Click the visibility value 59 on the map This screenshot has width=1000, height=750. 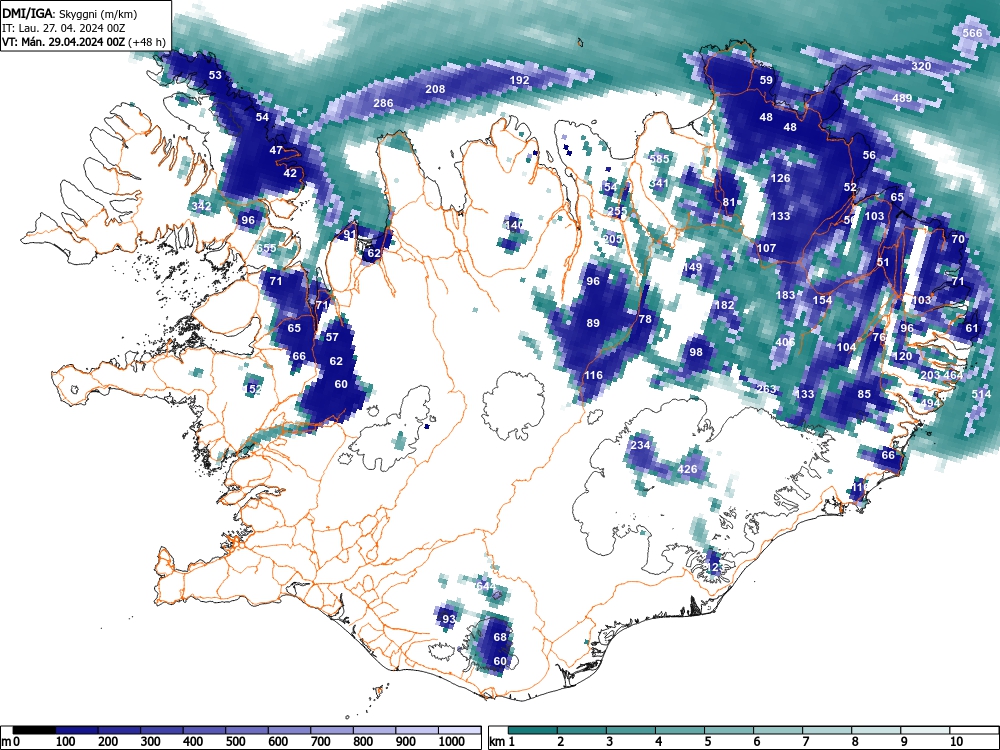(x=766, y=80)
